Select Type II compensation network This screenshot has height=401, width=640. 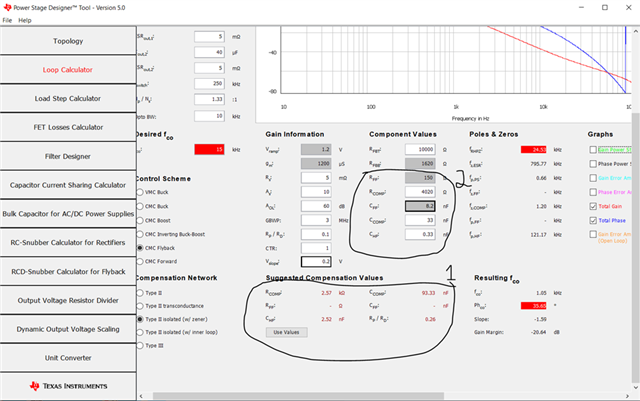pos(140,293)
